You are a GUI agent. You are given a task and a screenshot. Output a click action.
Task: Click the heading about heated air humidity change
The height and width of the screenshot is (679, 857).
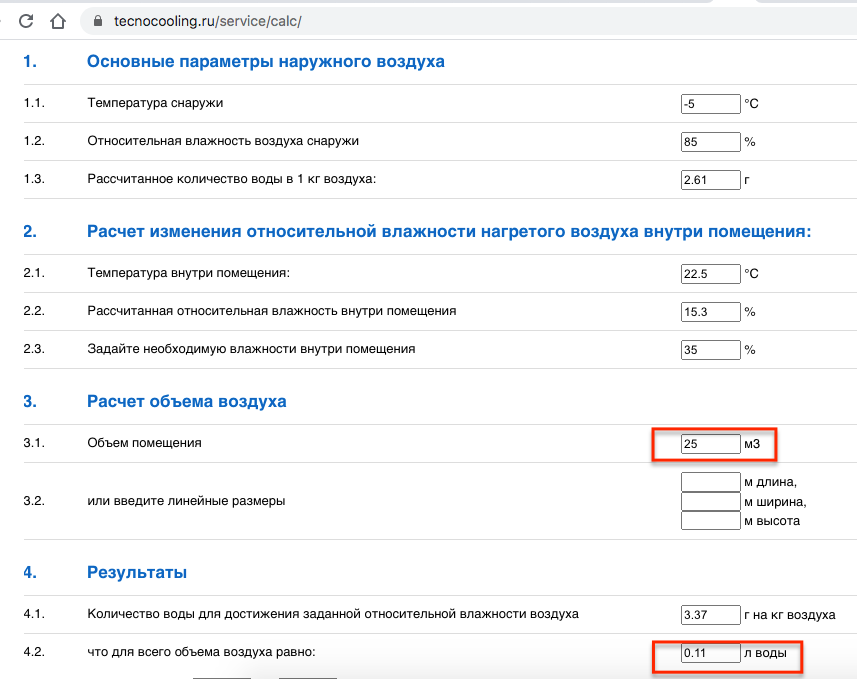(x=449, y=232)
